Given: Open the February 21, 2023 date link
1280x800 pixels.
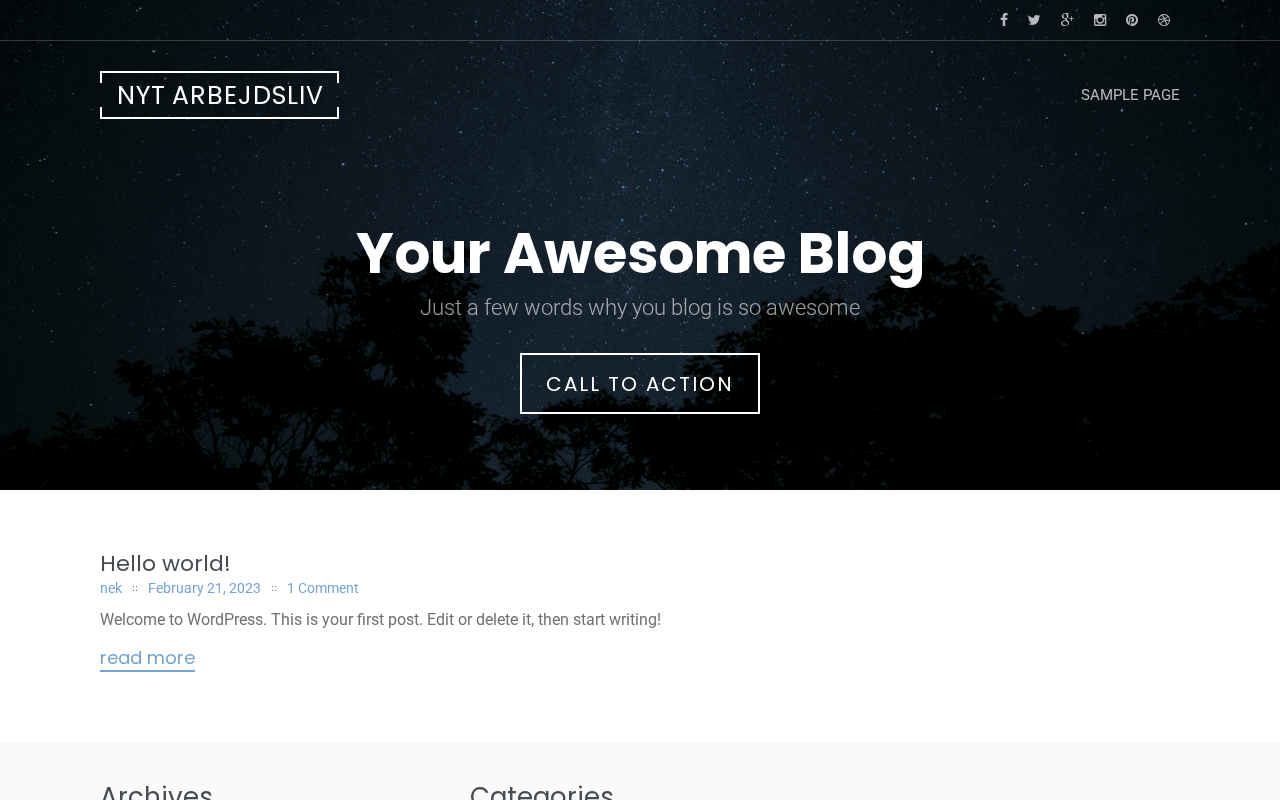Looking at the screenshot, I should click(x=204, y=588).
